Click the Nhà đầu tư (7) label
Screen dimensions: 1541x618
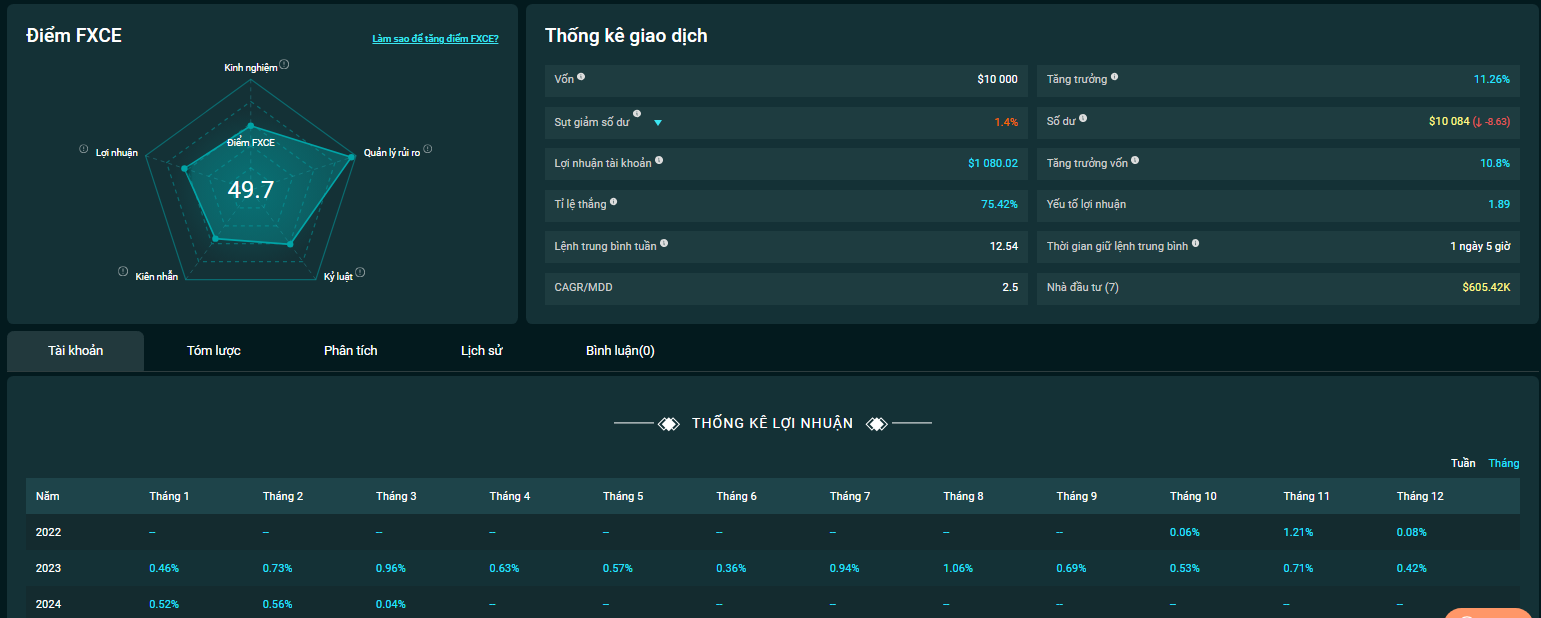[1083, 288]
